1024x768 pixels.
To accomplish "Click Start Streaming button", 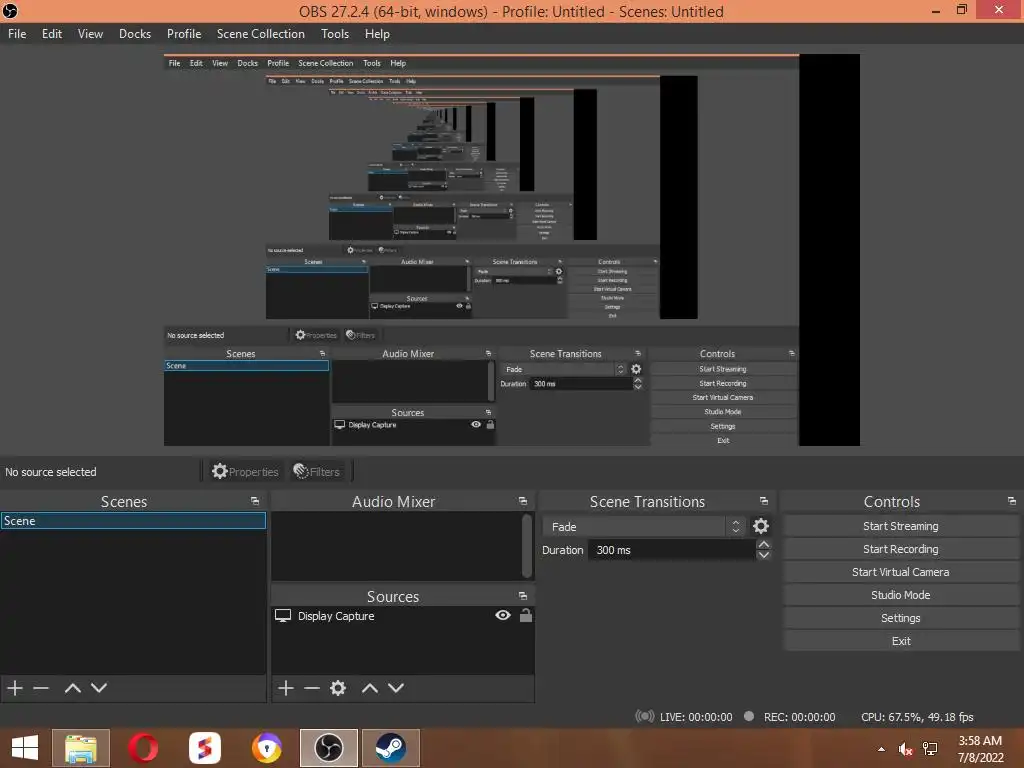I will coord(901,526).
